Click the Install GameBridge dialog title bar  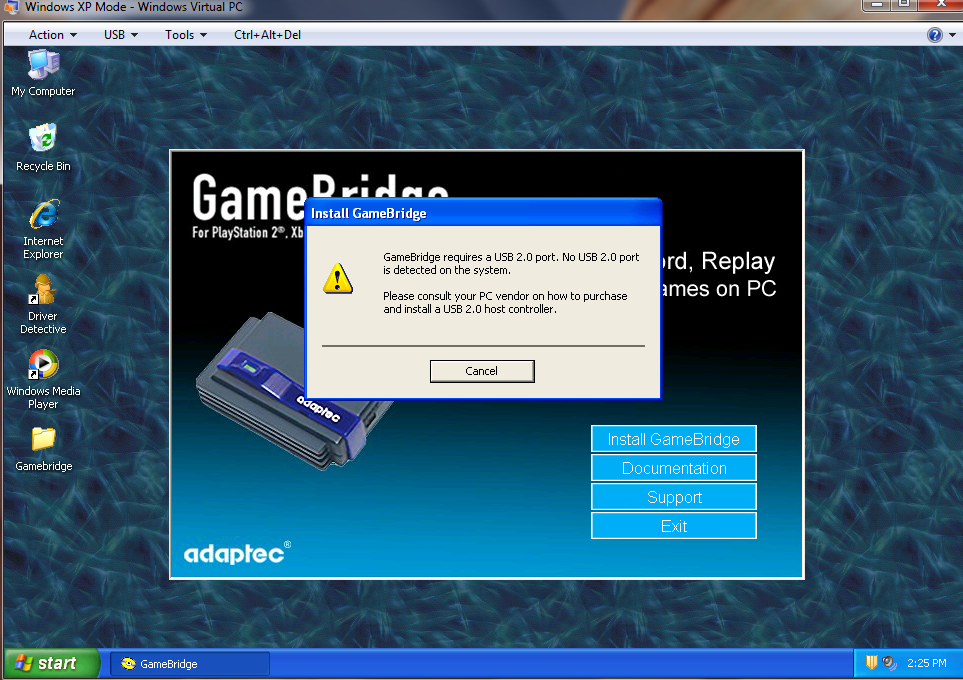click(483, 213)
